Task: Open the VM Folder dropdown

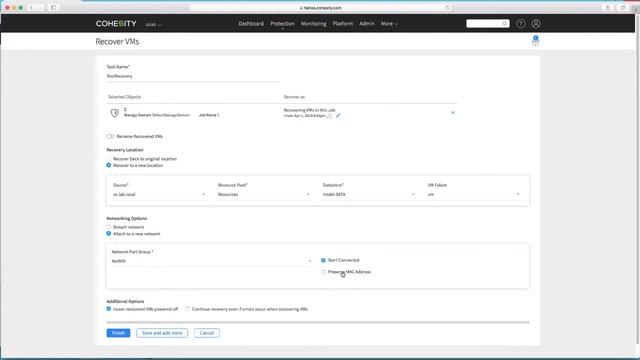Action: click(474, 194)
